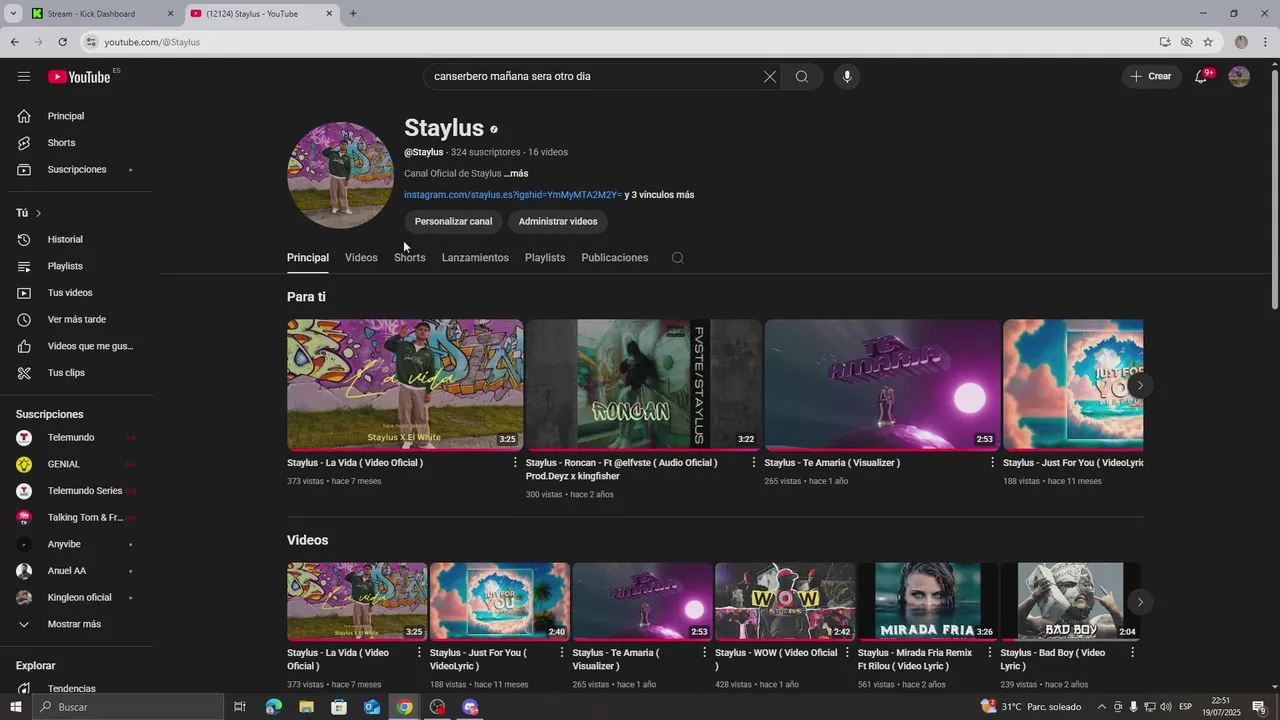Open options menu for Roncan video
Screen dimensions: 1280x720
(x=754, y=463)
